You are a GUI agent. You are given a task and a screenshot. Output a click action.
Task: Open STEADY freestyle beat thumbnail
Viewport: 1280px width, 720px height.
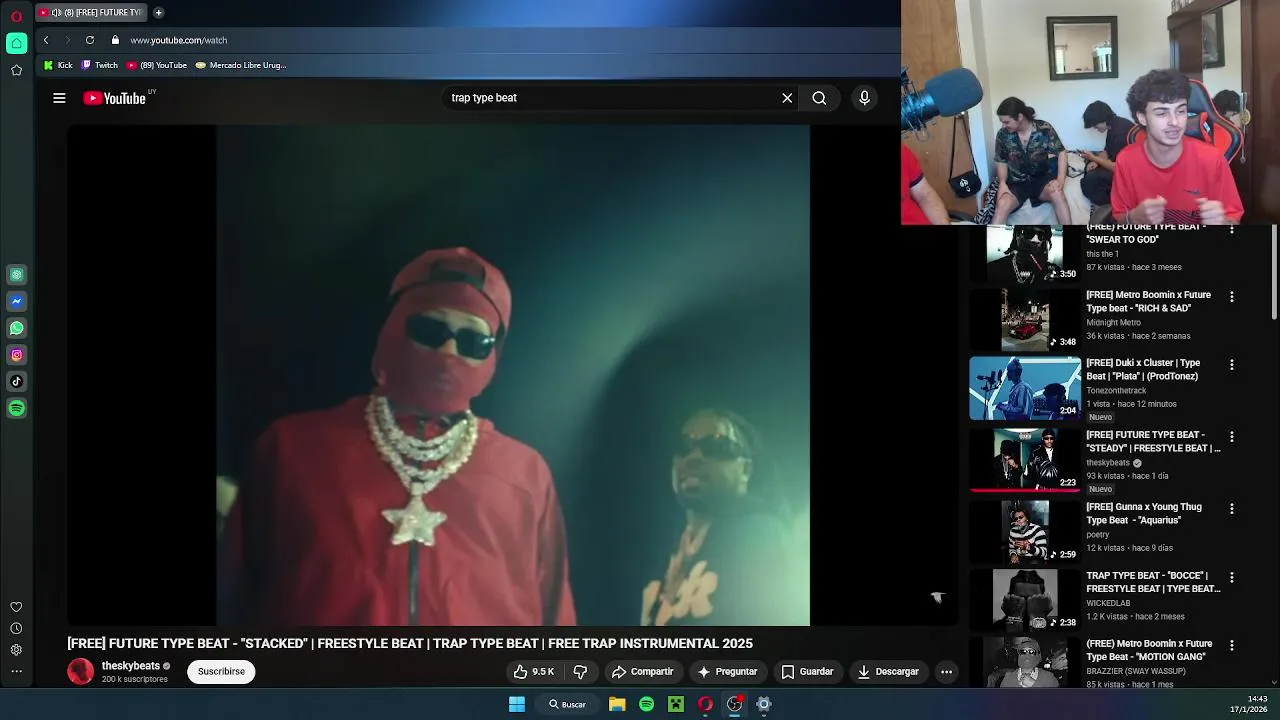(x=1025, y=460)
